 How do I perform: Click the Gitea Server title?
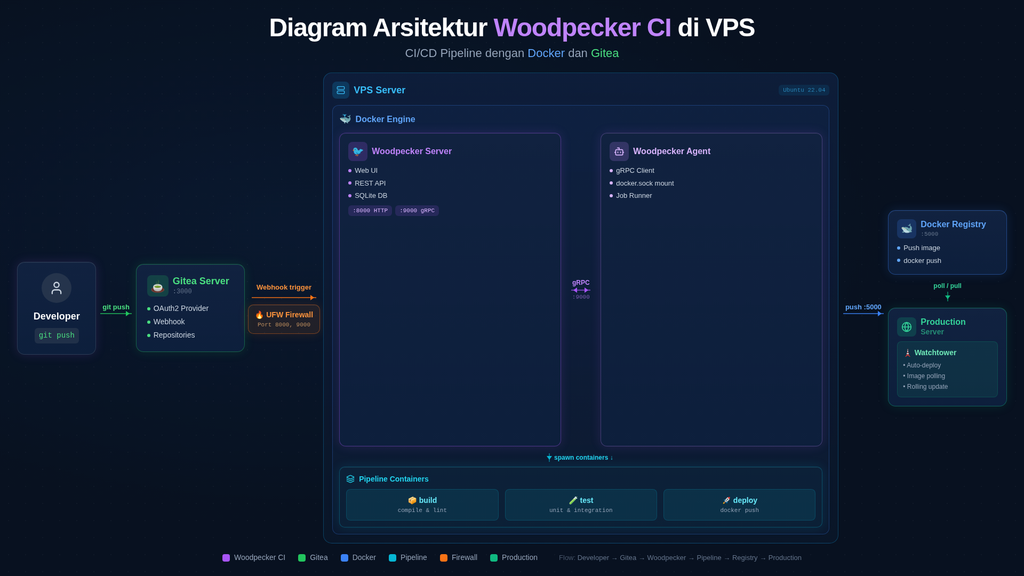(x=200, y=281)
